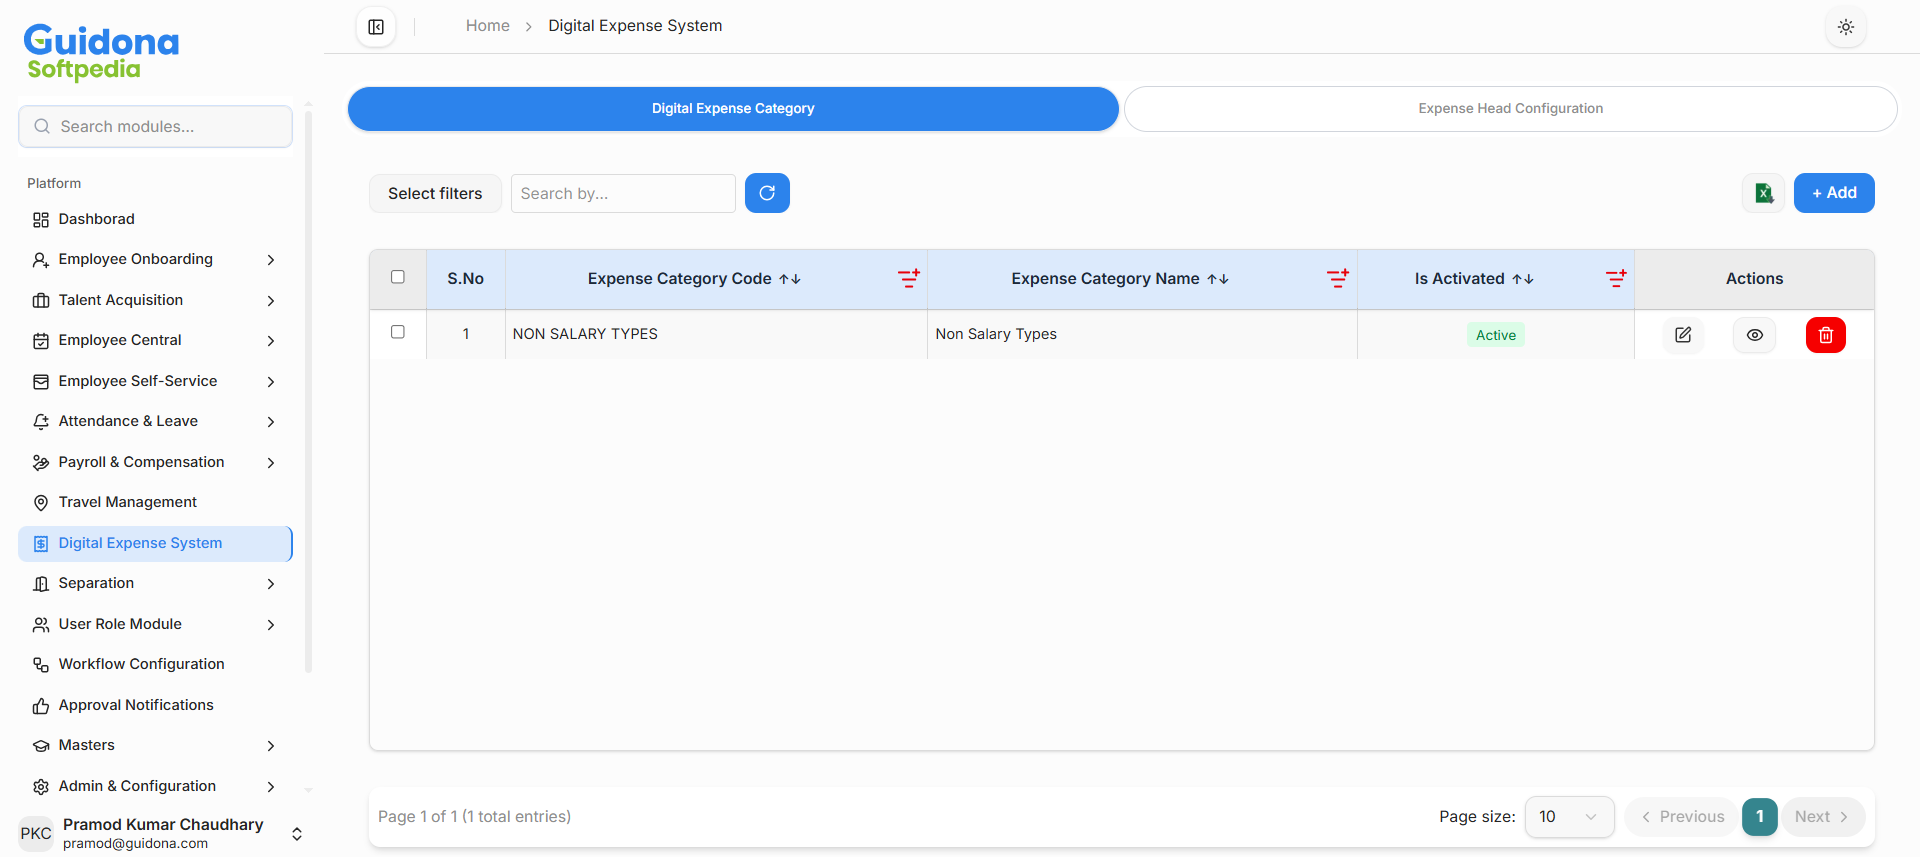Open Select filters button
Viewport: 1920px width, 857px height.
tap(435, 194)
